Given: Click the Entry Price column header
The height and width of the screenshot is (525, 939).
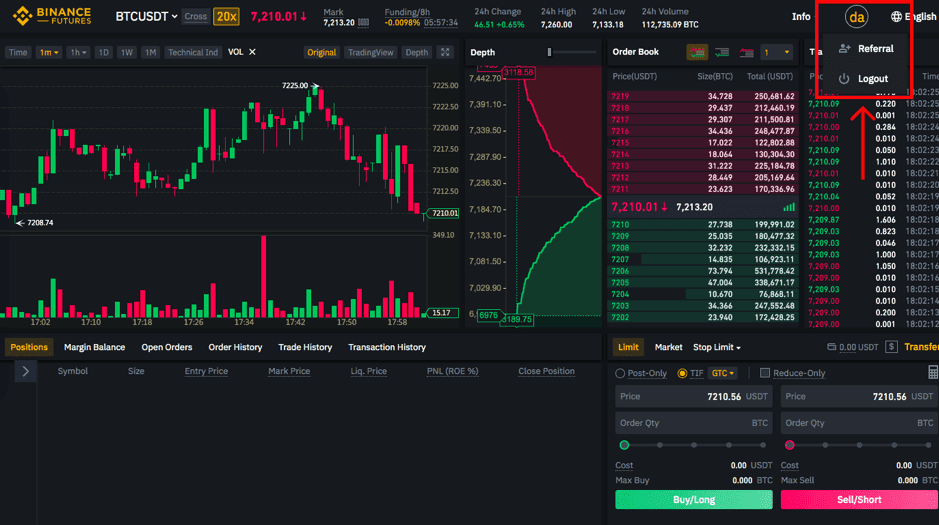Looking at the screenshot, I should 206,371.
